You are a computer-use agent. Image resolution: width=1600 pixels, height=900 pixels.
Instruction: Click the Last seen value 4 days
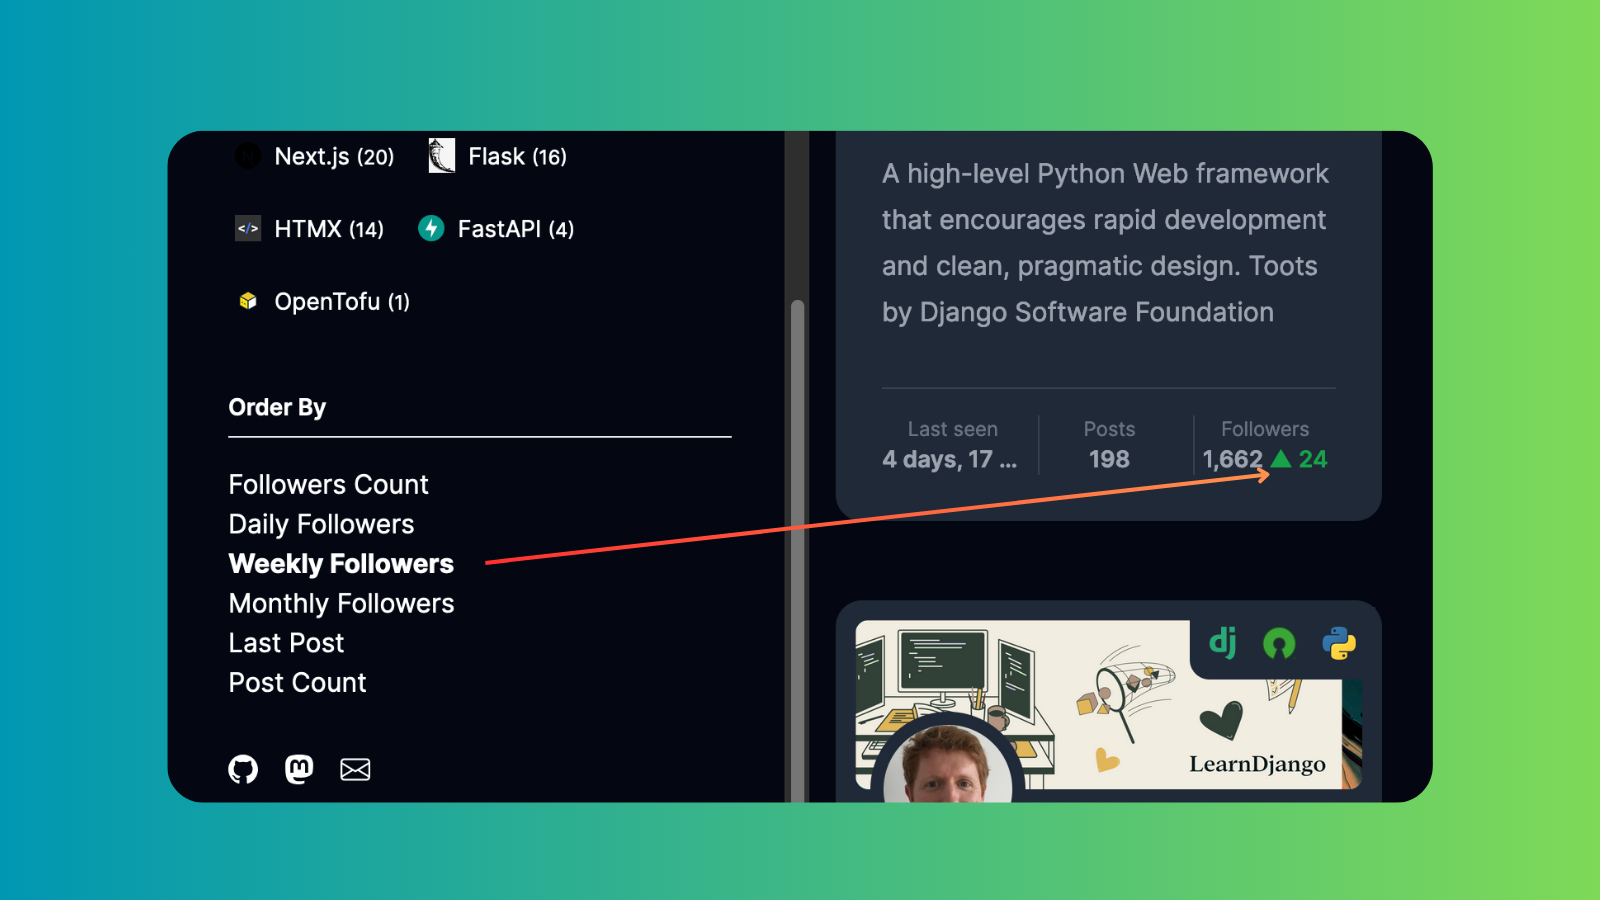pyautogui.click(x=949, y=460)
